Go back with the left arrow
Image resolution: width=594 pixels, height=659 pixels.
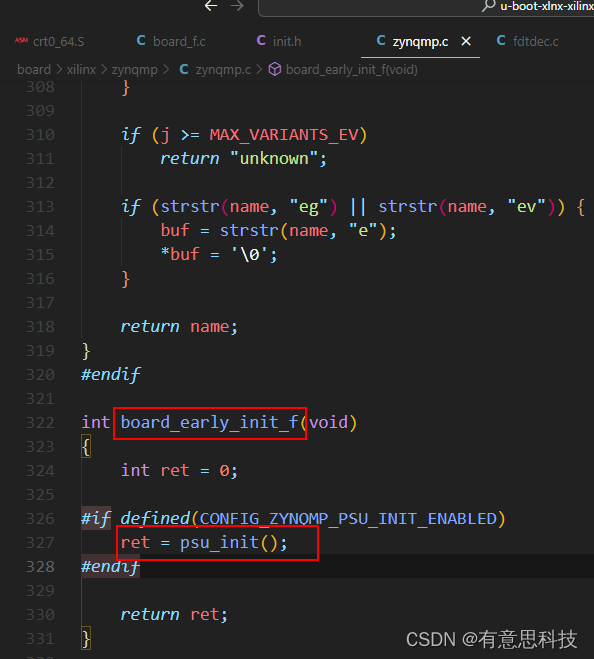(x=211, y=6)
